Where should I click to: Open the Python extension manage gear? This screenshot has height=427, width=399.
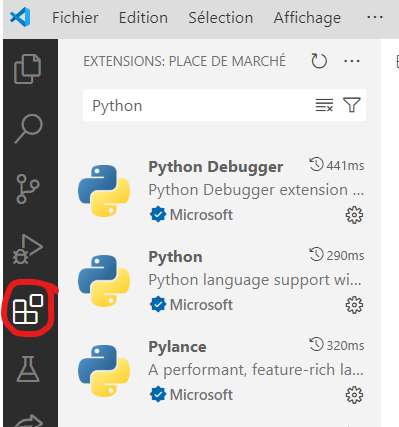(354, 305)
